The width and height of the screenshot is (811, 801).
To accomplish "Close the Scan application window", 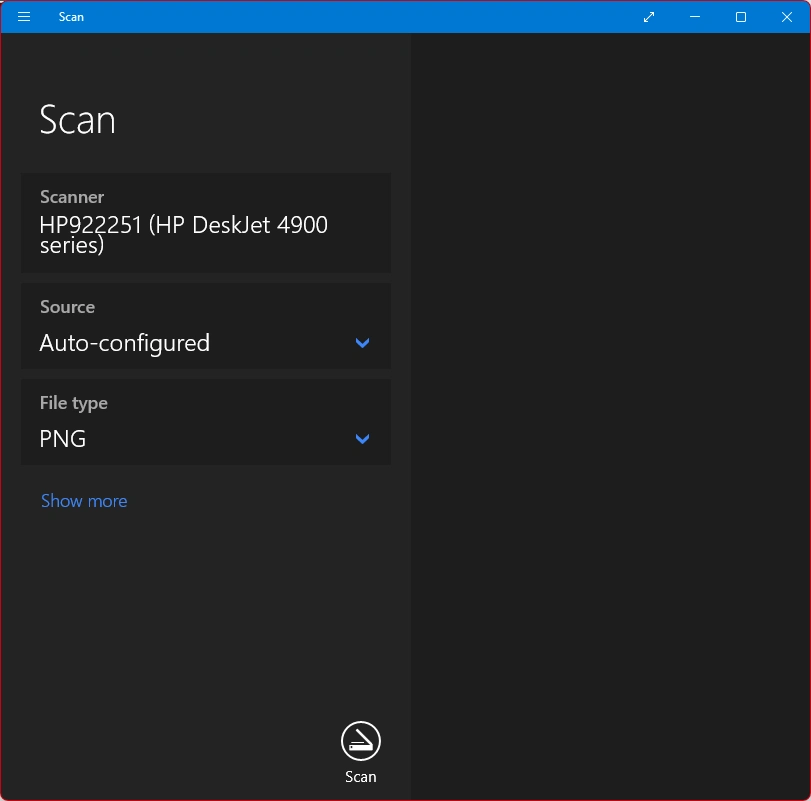I will [x=787, y=17].
